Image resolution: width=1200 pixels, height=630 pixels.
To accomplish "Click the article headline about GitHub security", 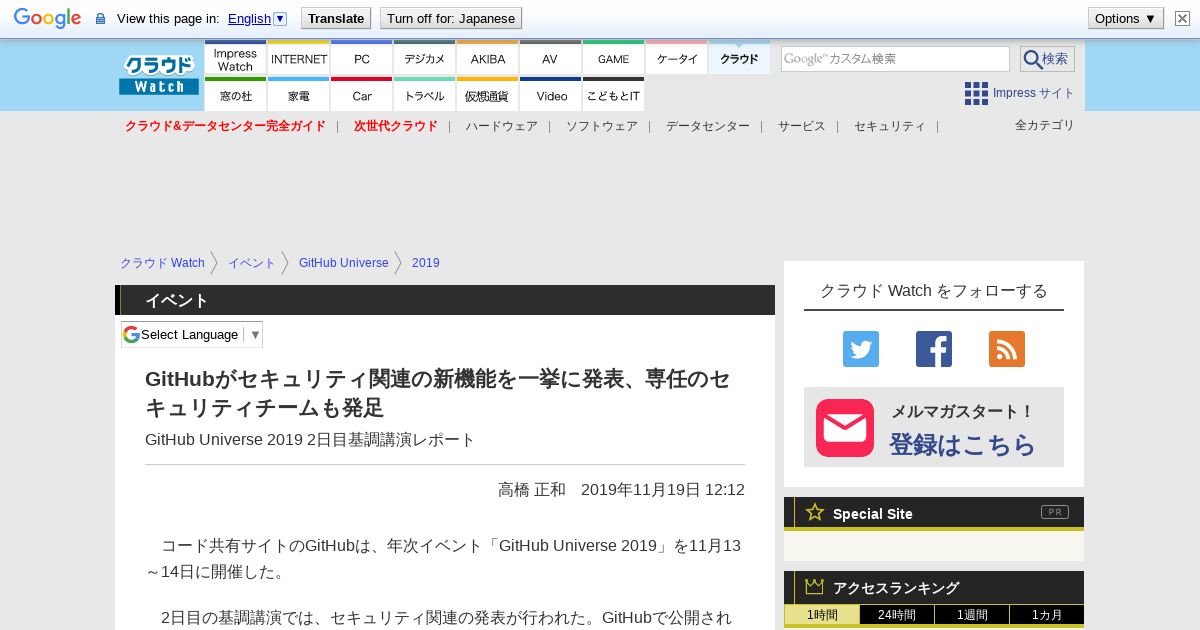I will [438, 393].
